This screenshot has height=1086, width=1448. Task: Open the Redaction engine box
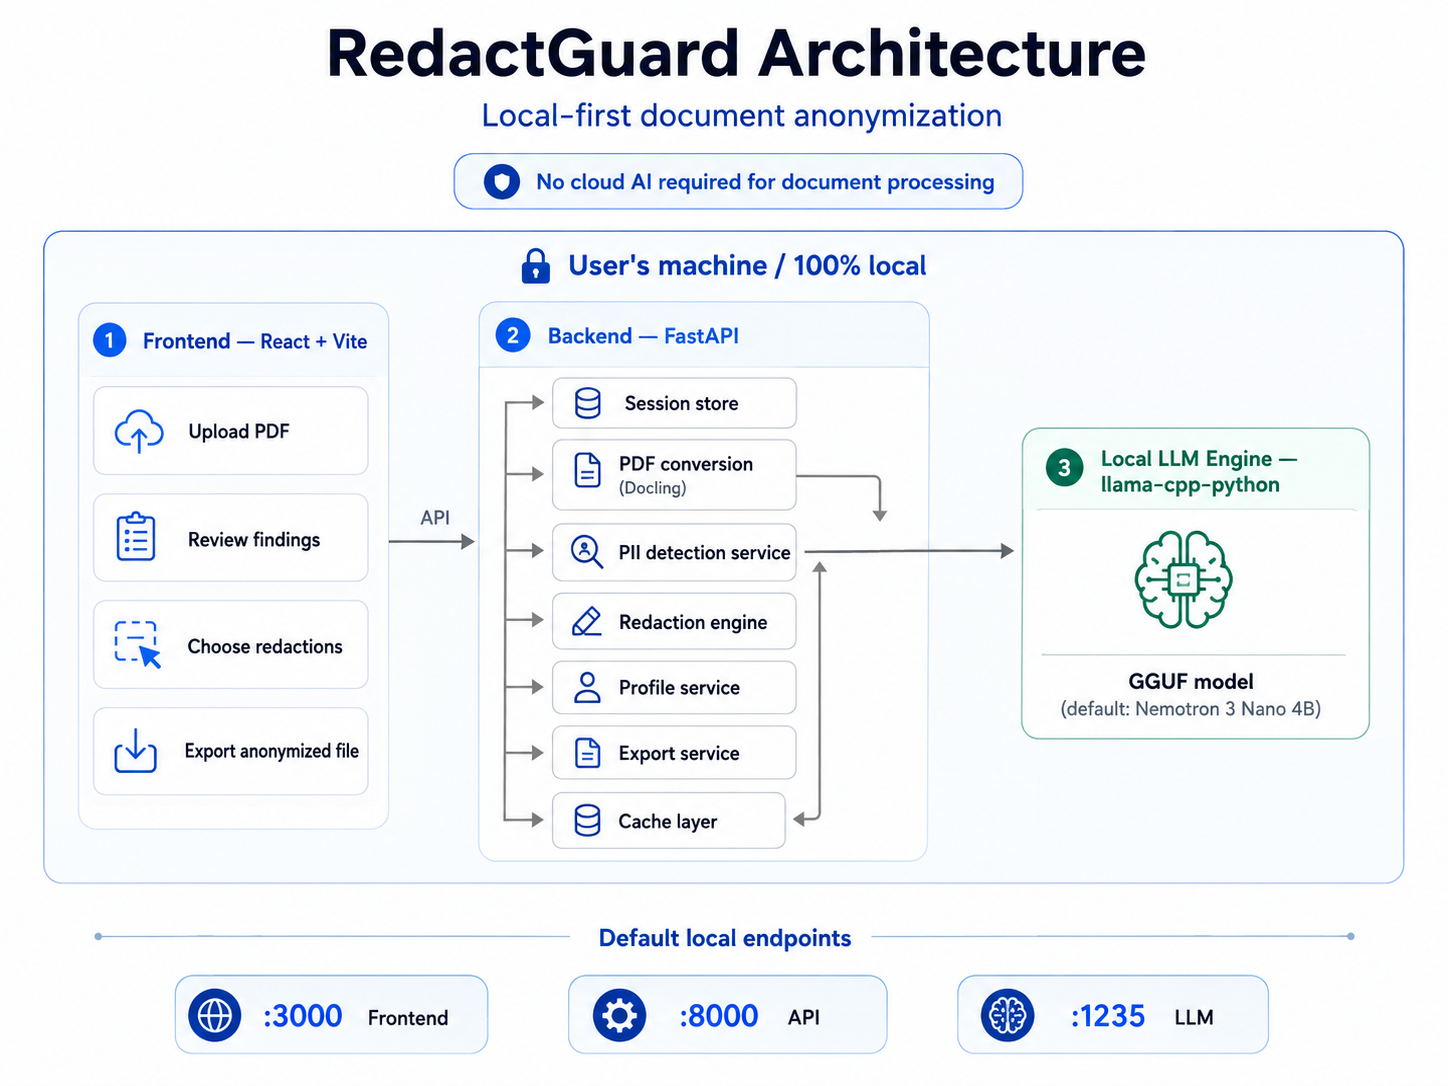click(674, 621)
